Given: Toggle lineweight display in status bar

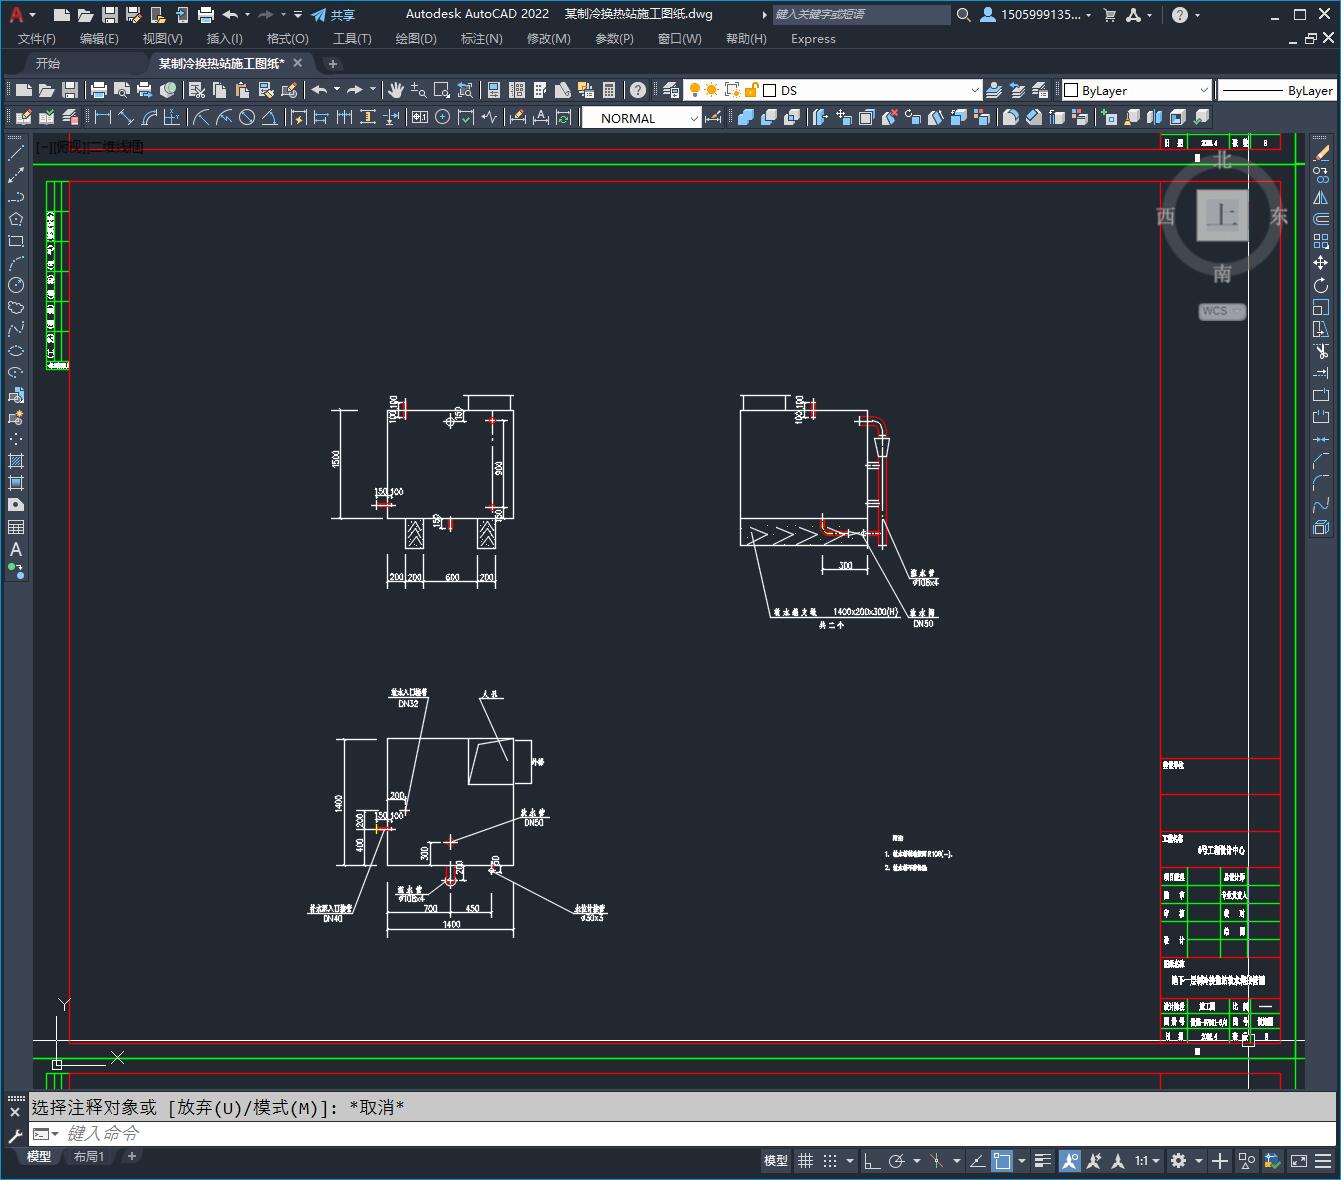Looking at the screenshot, I should point(1043,1161).
